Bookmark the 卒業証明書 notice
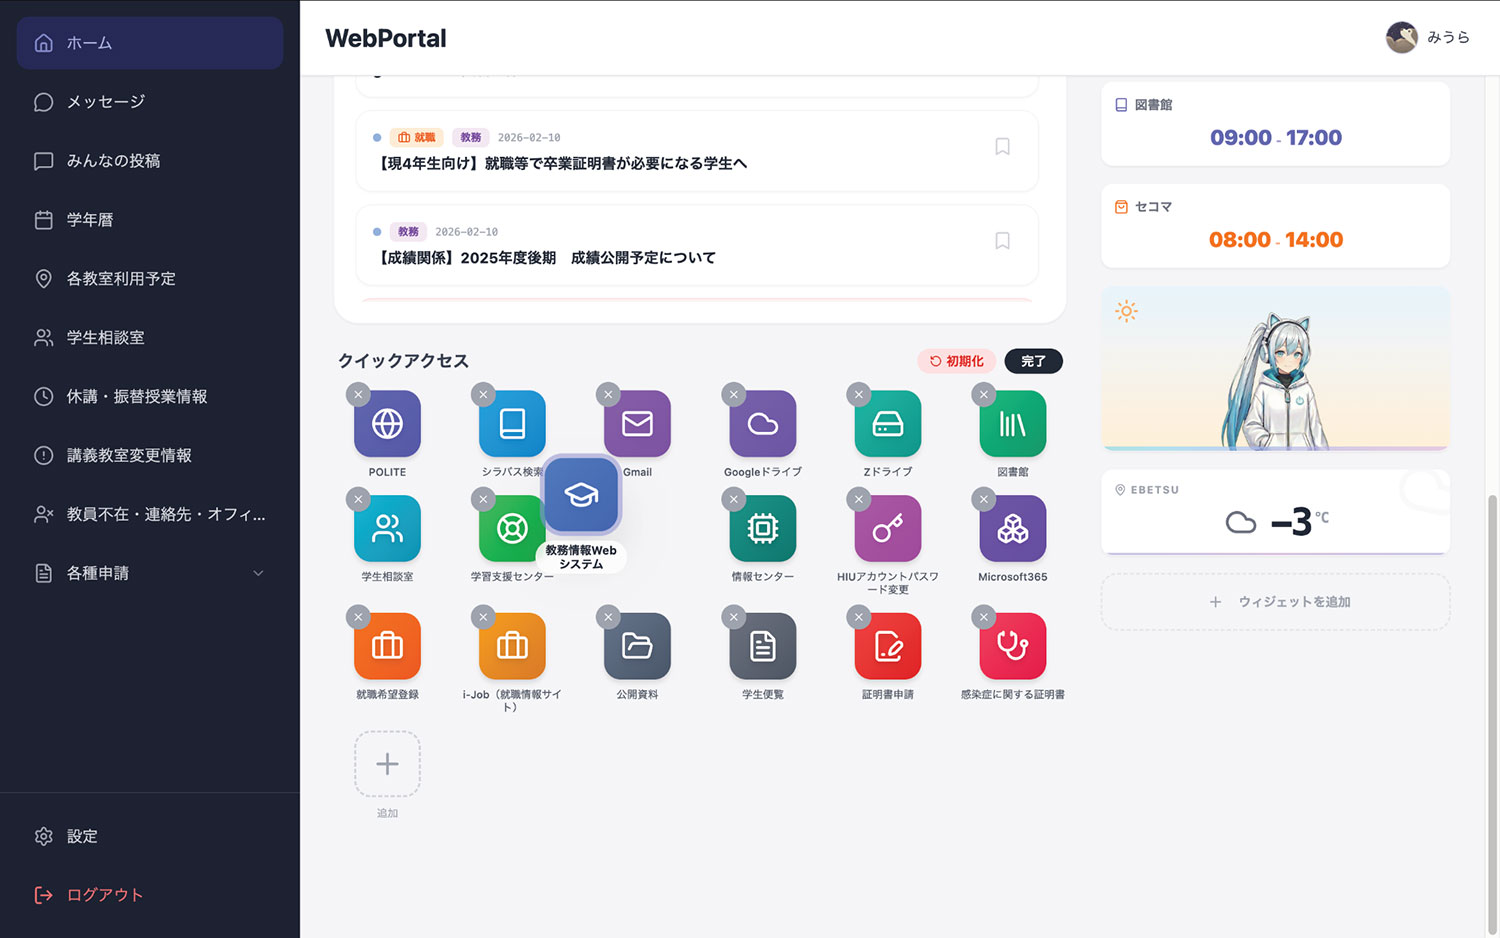1500x938 pixels. [1002, 147]
